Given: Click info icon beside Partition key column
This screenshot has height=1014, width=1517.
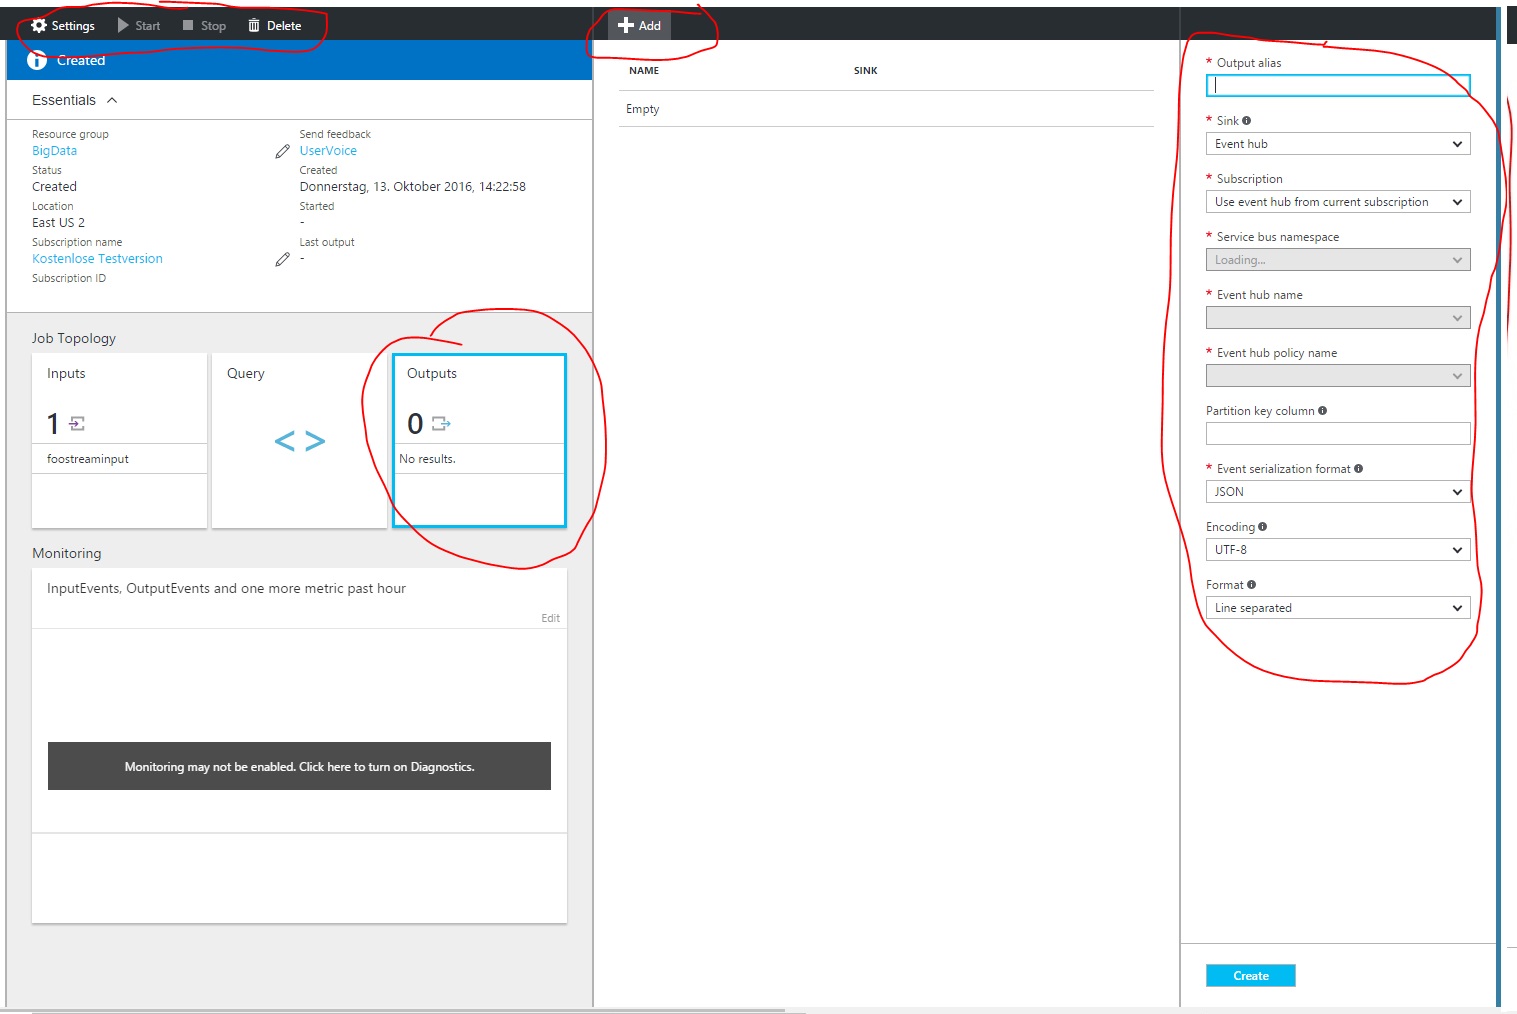Looking at the screenshot, I should coord(1322,411).
